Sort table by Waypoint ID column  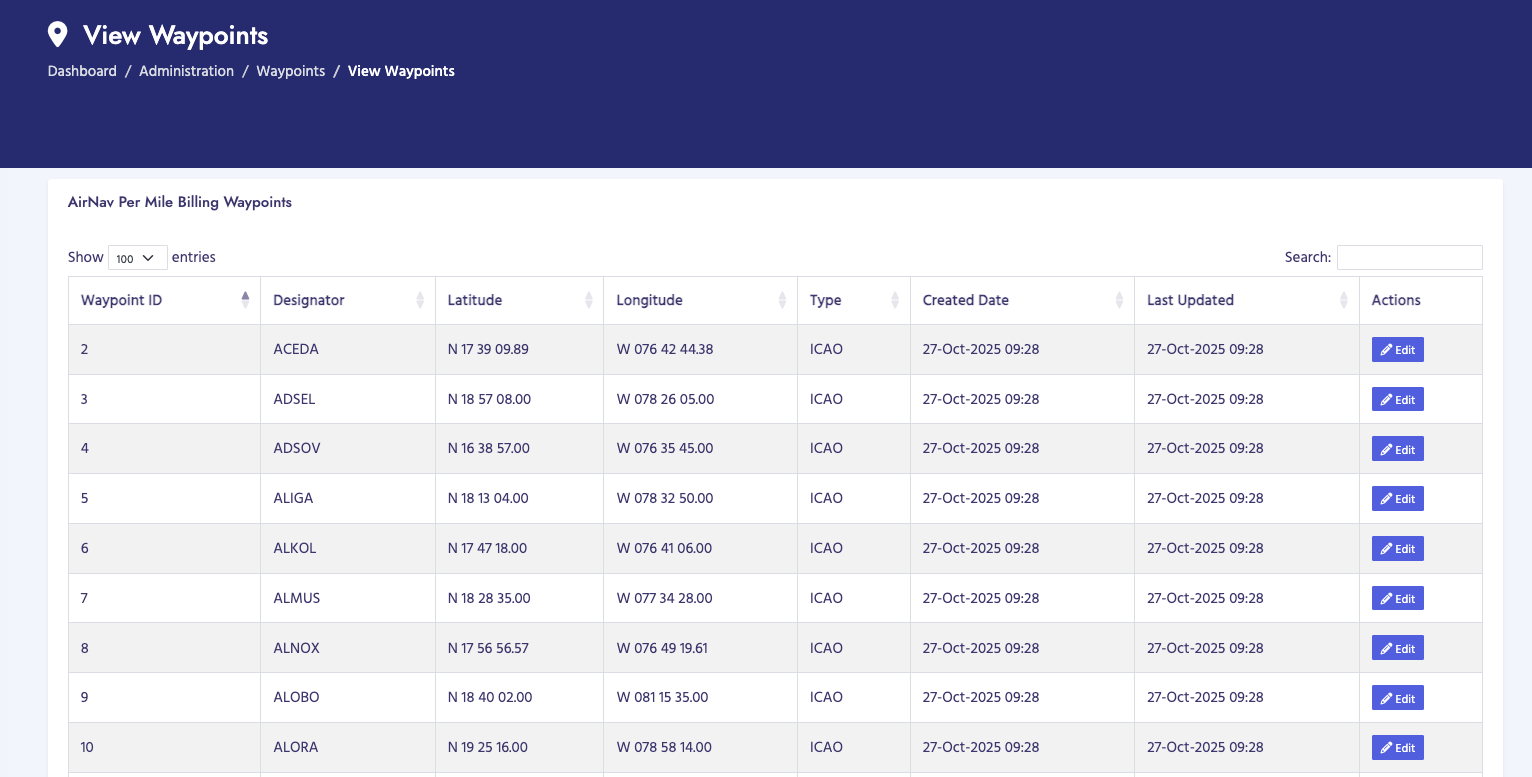click(x=121, y=300)
